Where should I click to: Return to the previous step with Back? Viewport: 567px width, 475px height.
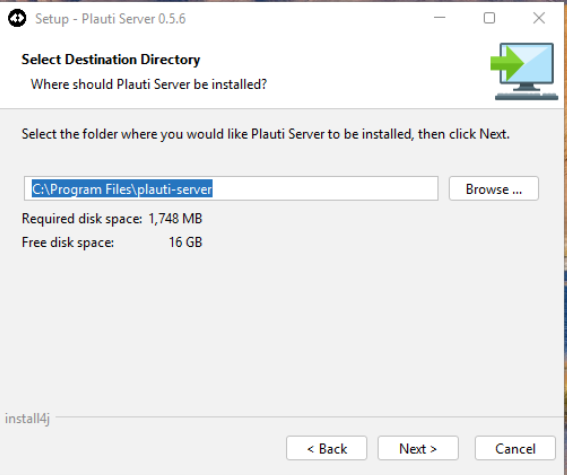(x=327, y=448)
